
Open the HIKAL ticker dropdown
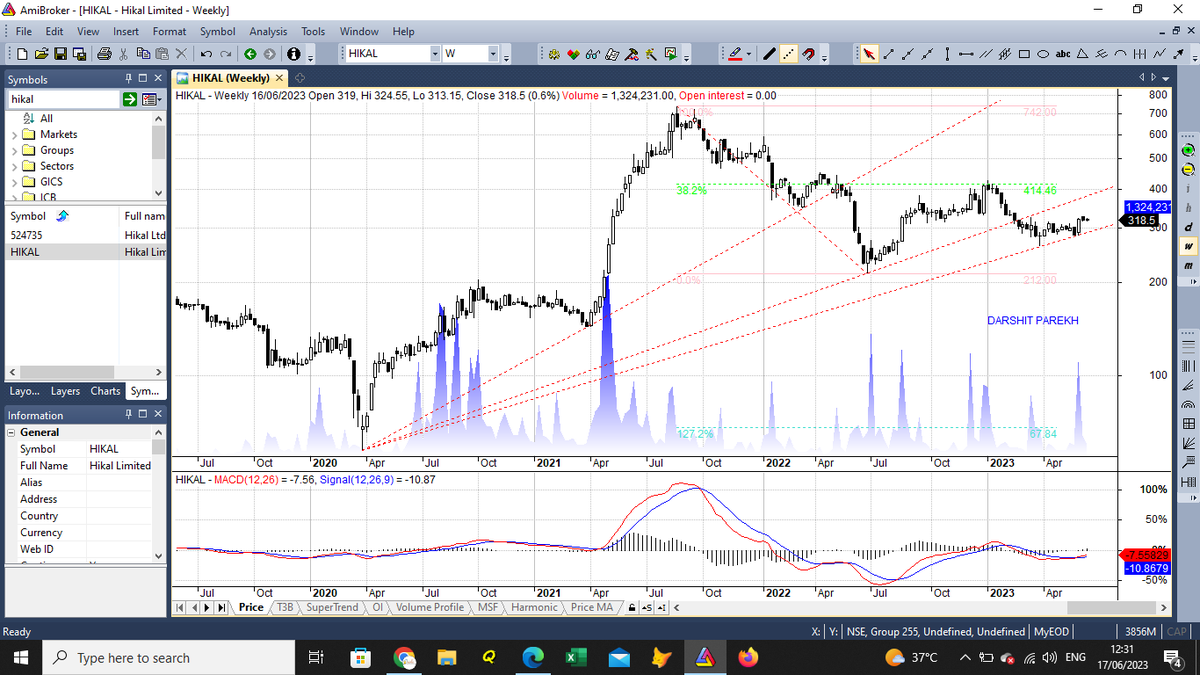pyautogui.click(x=435, y=53)
